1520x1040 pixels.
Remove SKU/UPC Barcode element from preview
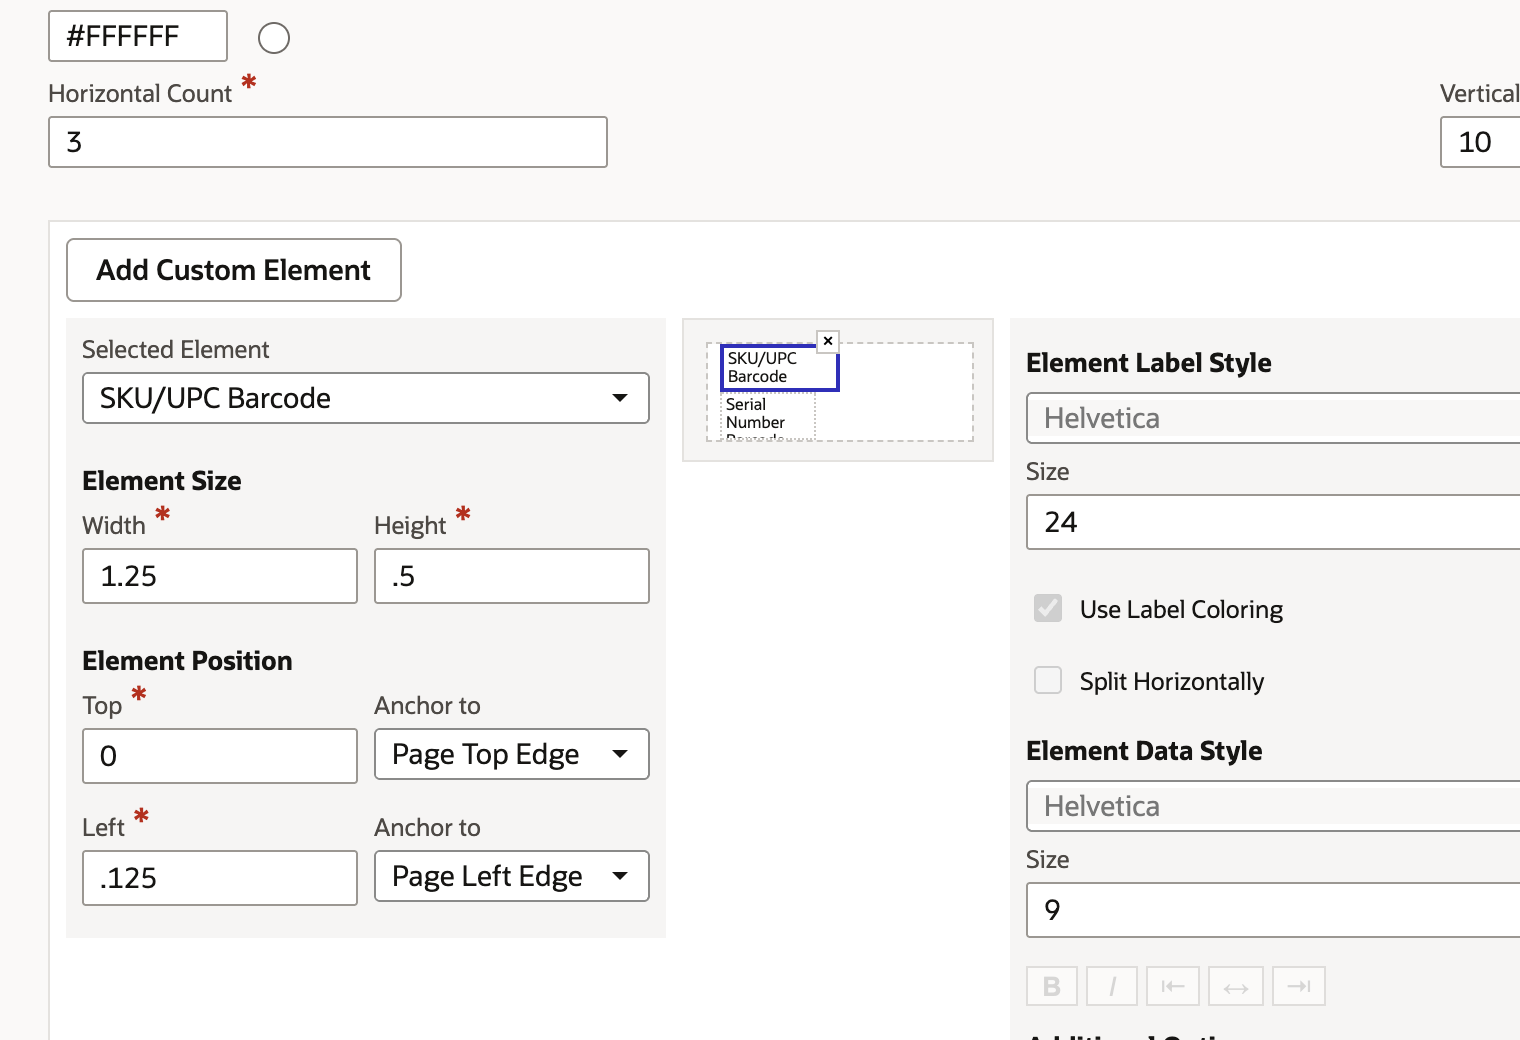click(828, 341)
